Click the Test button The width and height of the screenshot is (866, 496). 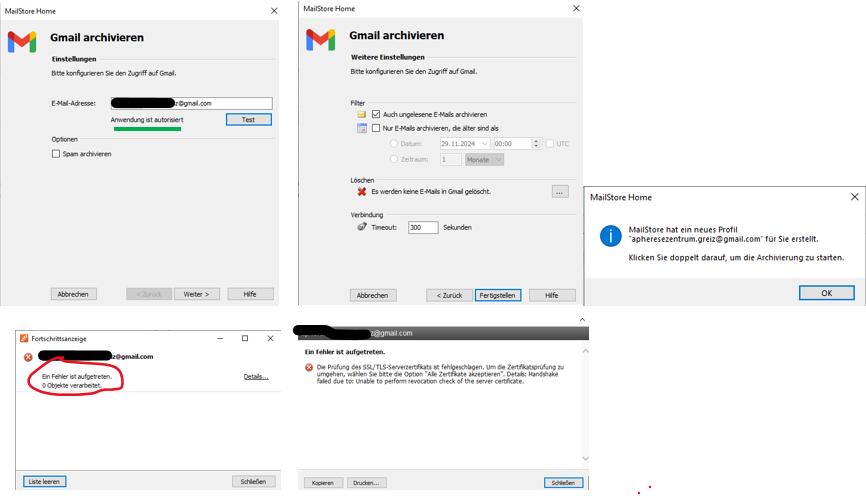click(x=249, y=120)
